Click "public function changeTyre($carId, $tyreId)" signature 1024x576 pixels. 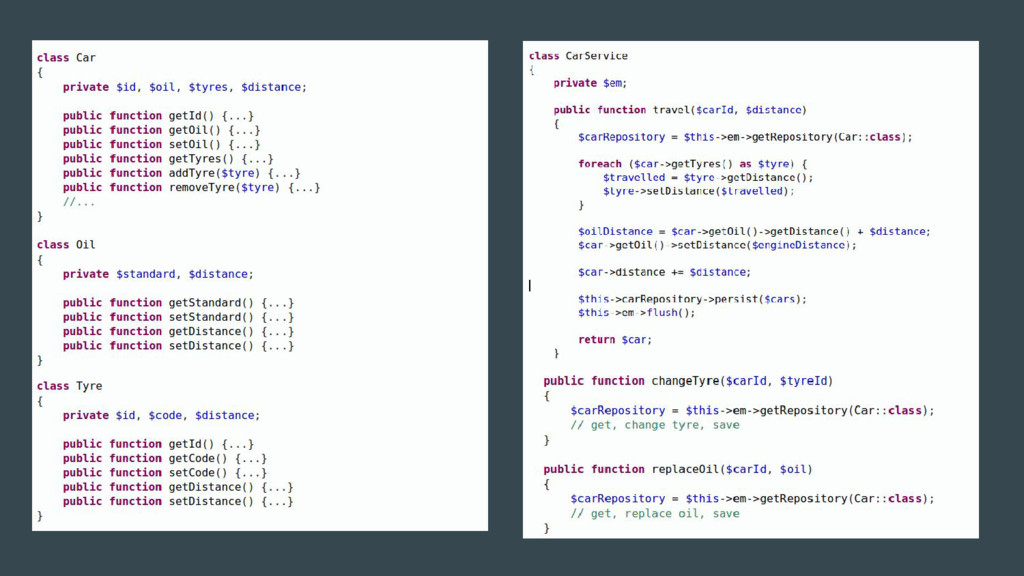688,381
